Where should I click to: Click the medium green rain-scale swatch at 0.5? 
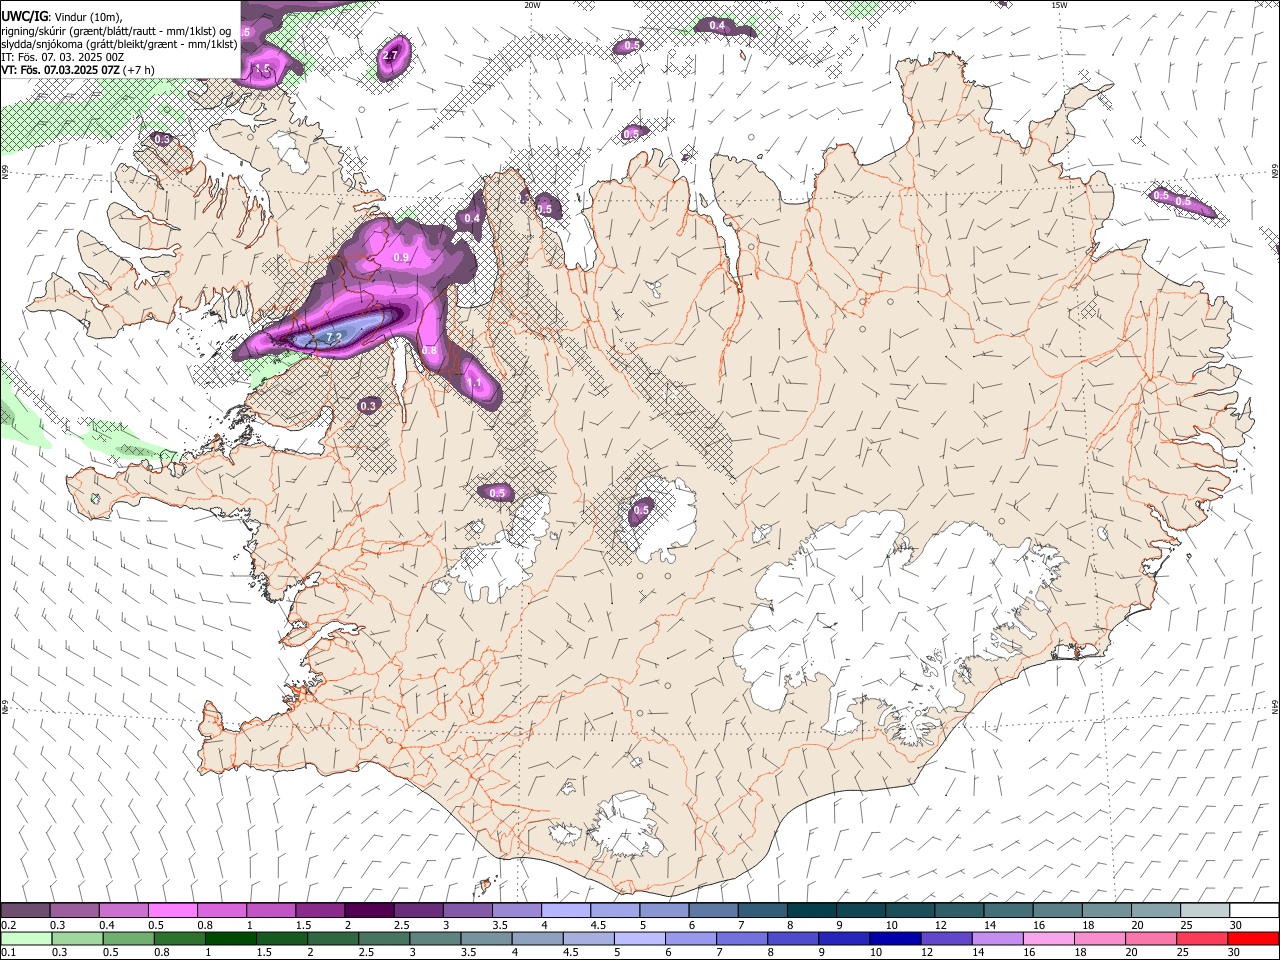point(128,939)
